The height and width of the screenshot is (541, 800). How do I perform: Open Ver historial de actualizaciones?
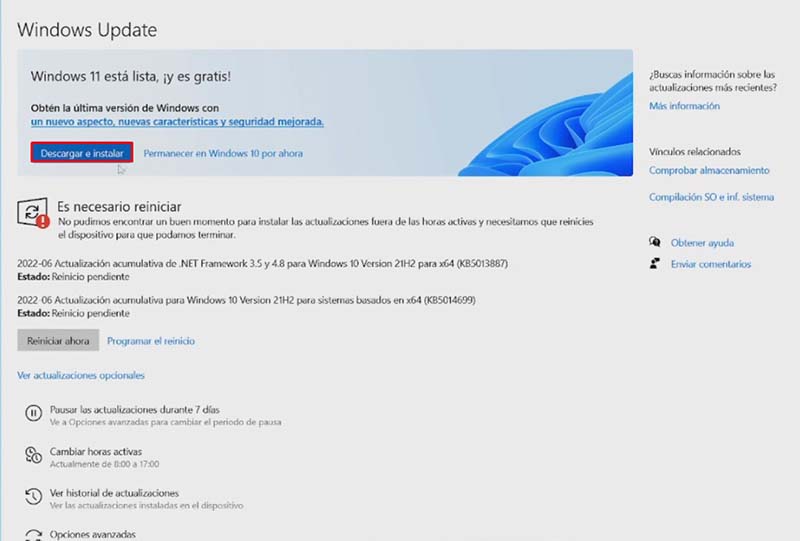pos(114,493)
